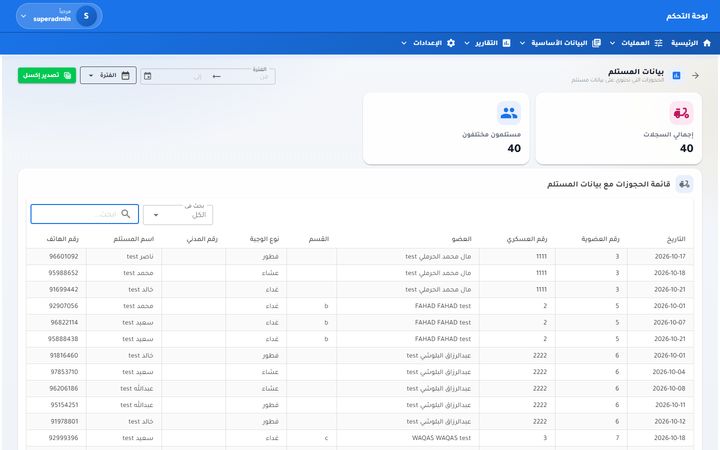Click phone number 92999396
The height and width of the screenshot is (450, 720).
[63, 438]
